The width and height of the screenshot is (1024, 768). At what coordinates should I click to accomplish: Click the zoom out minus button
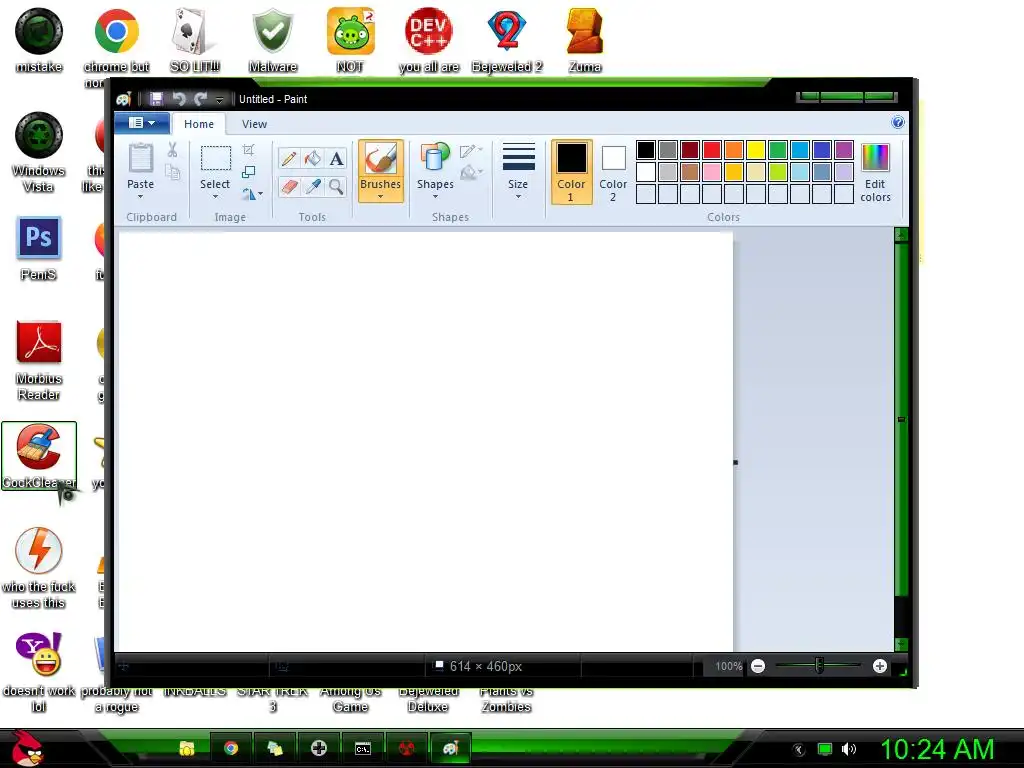tap(758, 666)
